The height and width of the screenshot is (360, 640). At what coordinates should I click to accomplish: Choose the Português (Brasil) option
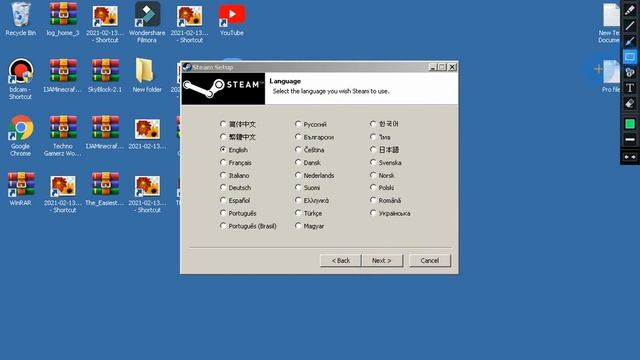pyautogui.click(x=223, y=226)
